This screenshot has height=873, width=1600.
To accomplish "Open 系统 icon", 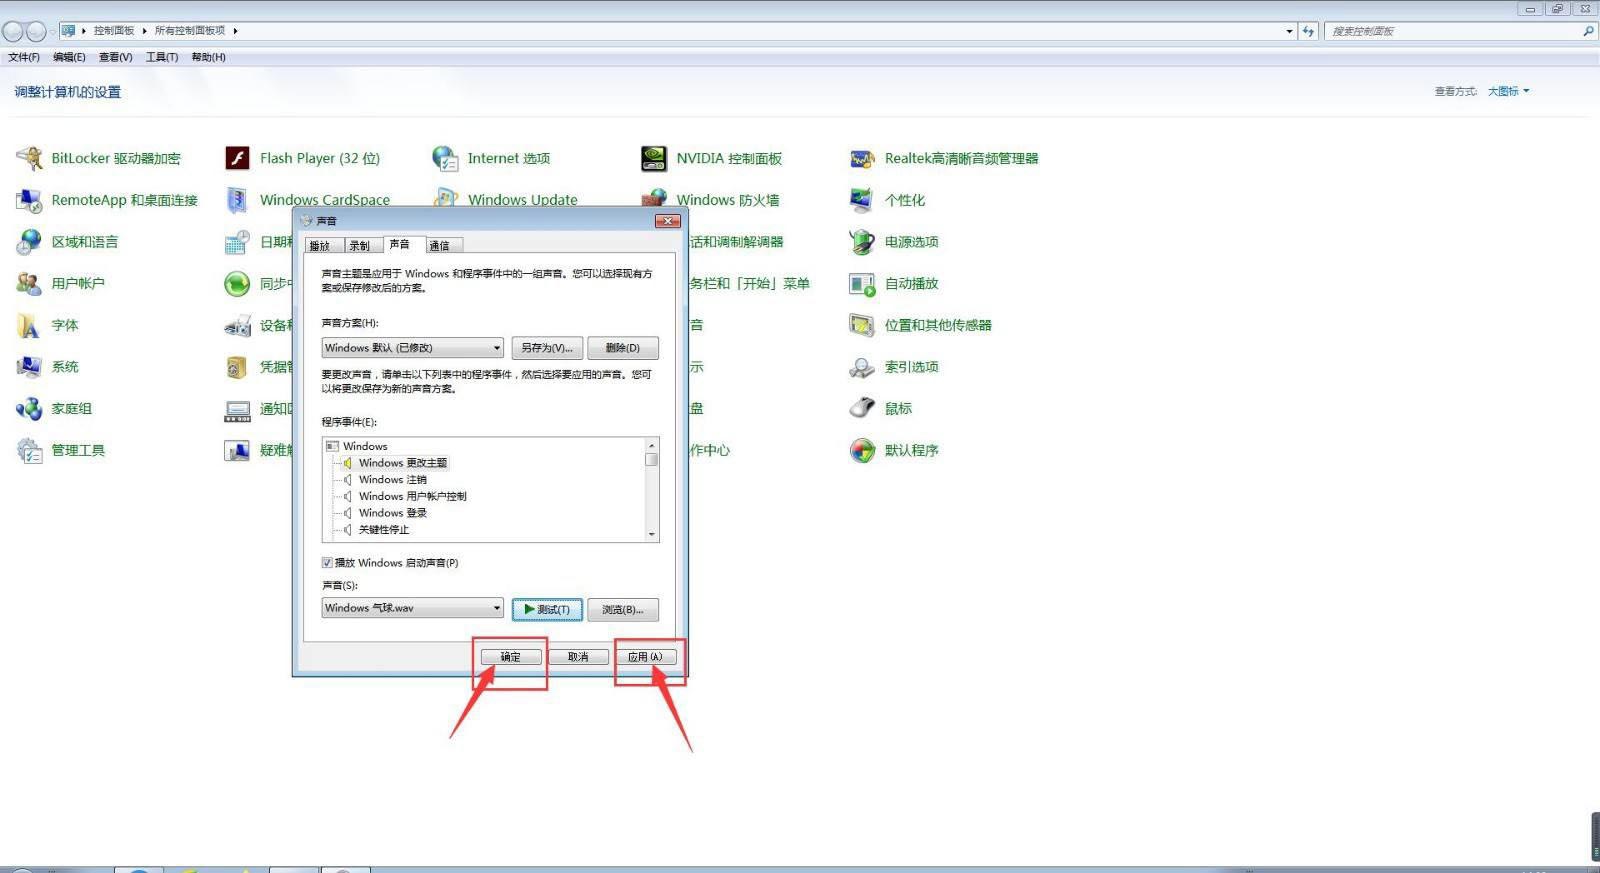I will (x=30, y=367).
